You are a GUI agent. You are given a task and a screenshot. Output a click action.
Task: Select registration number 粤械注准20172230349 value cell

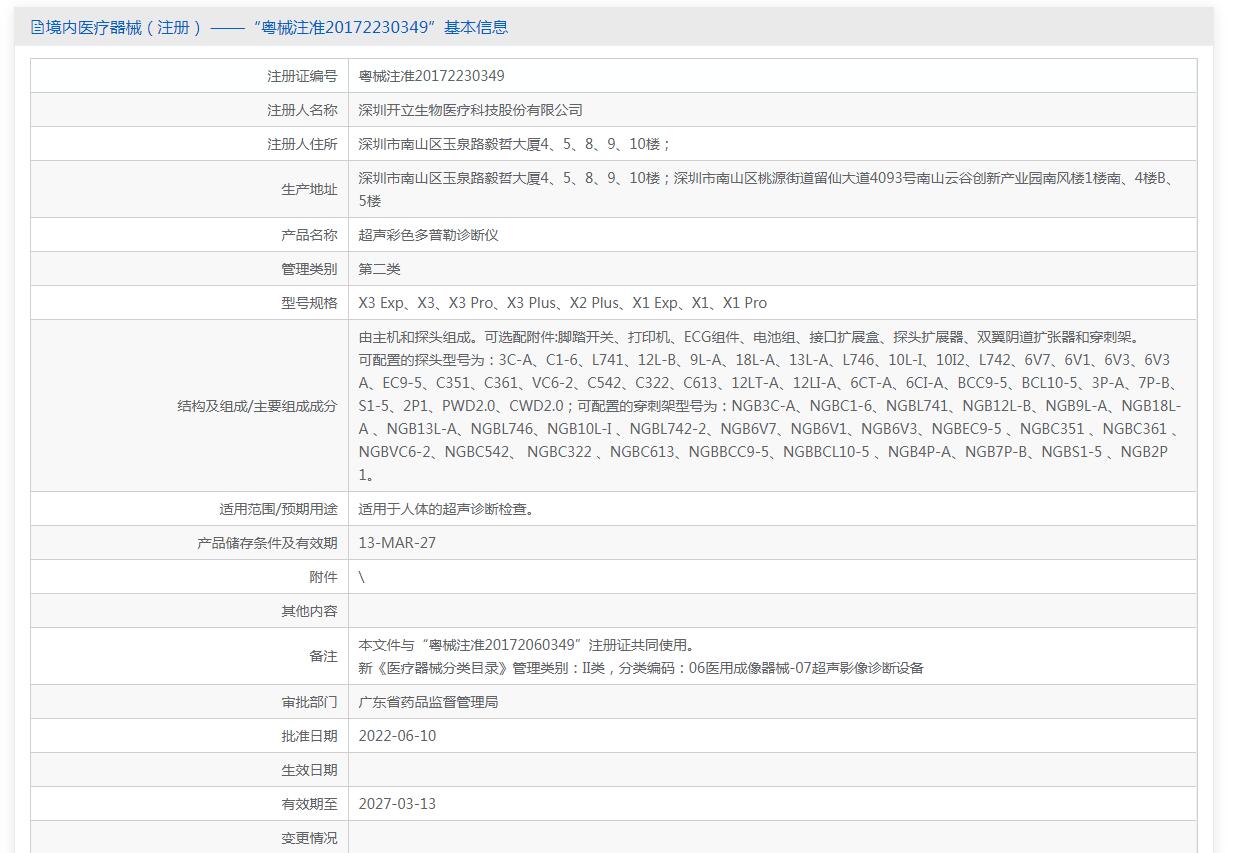coord(772,76)
